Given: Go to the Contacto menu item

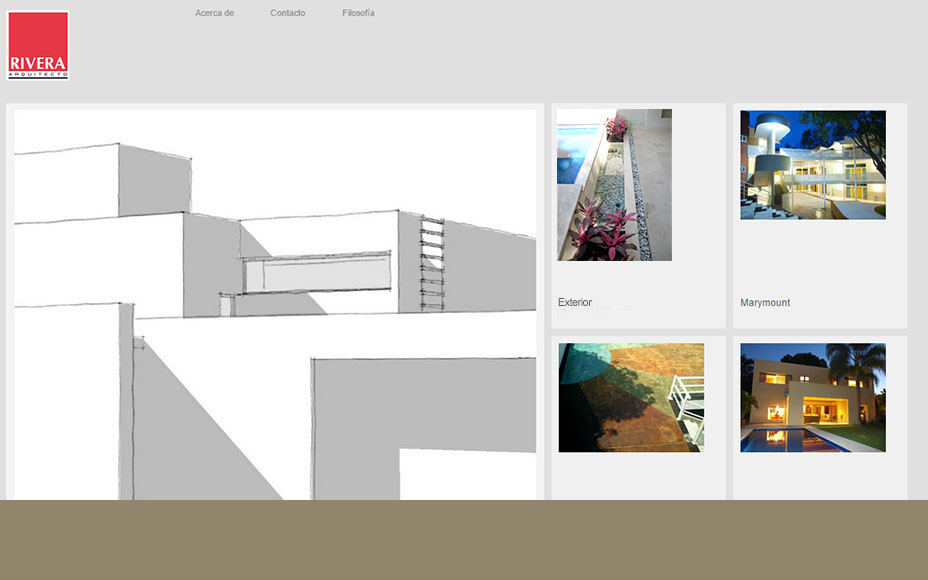Looking at the screenshot, I should click(288, 13).
